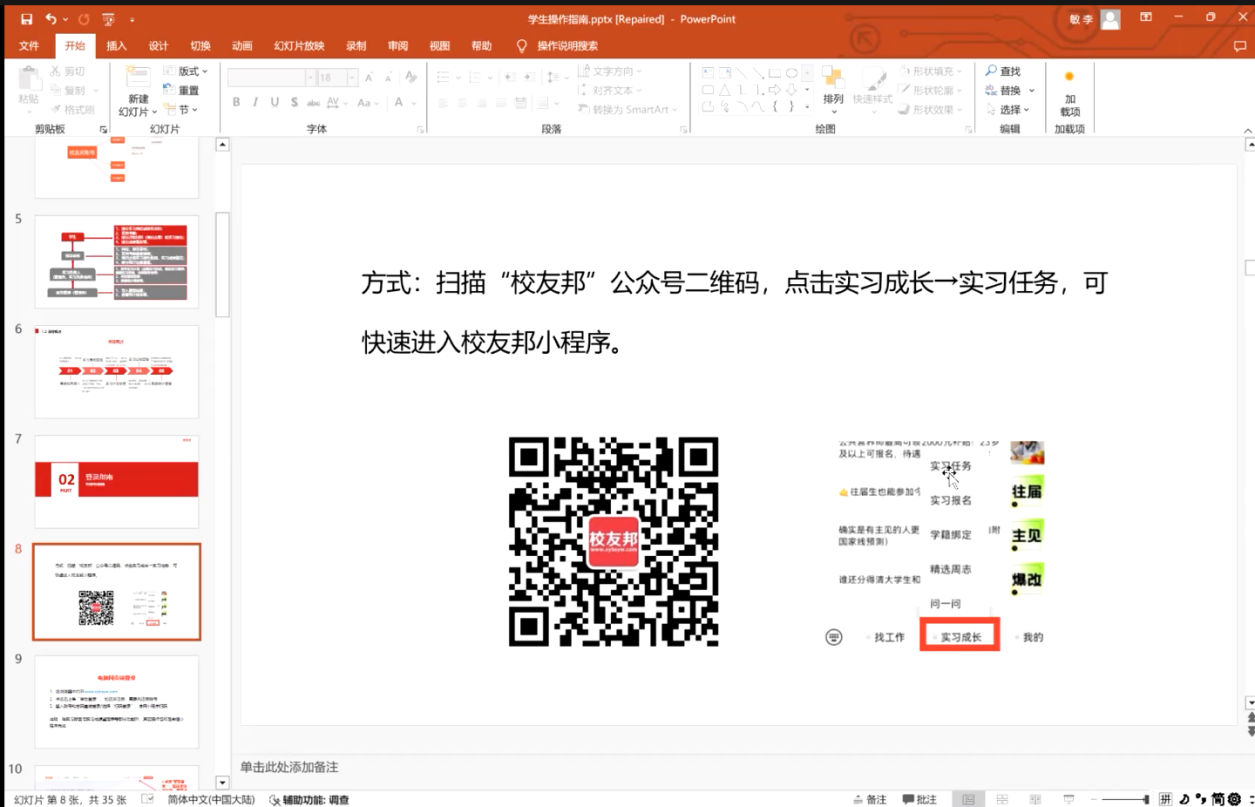Save the presentation from the quick access toolbar
Image resolution: width=1255 pixels, height=807 pixels.
pyautogui.click(x=26, y=19)
